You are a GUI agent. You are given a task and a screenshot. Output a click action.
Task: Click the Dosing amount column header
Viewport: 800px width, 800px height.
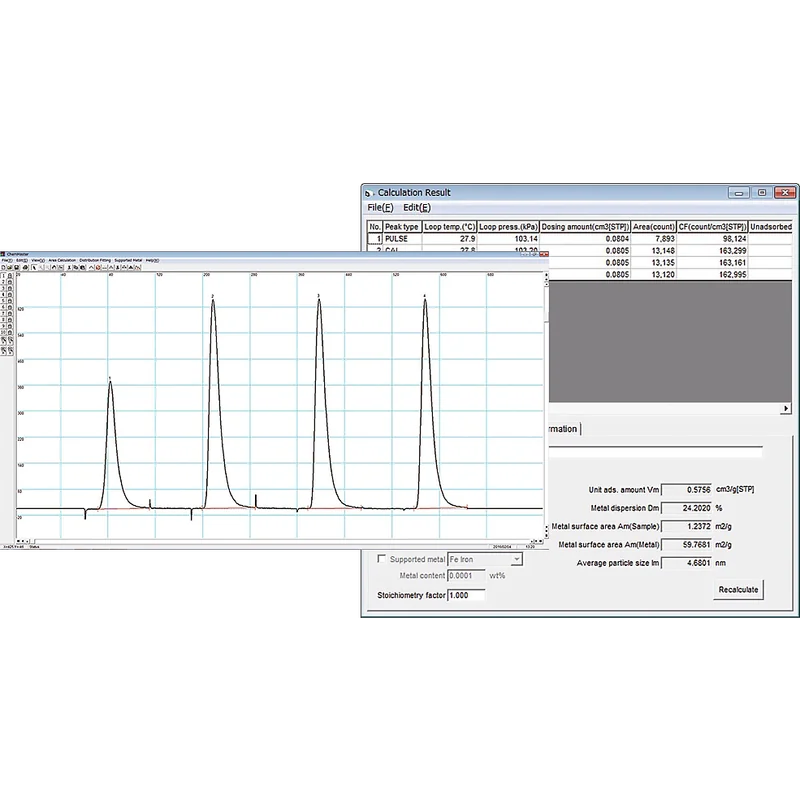point(585,227)
